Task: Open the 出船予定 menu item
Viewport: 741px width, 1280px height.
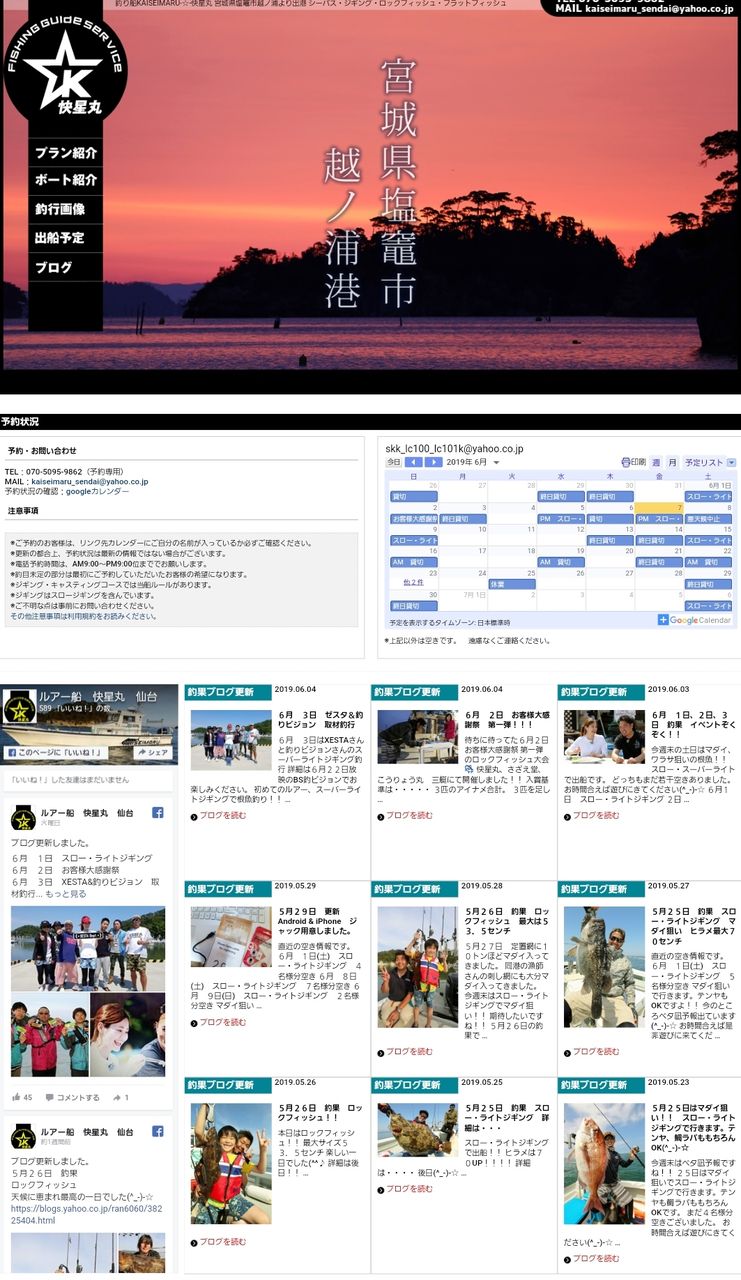Action: [65, 238]
